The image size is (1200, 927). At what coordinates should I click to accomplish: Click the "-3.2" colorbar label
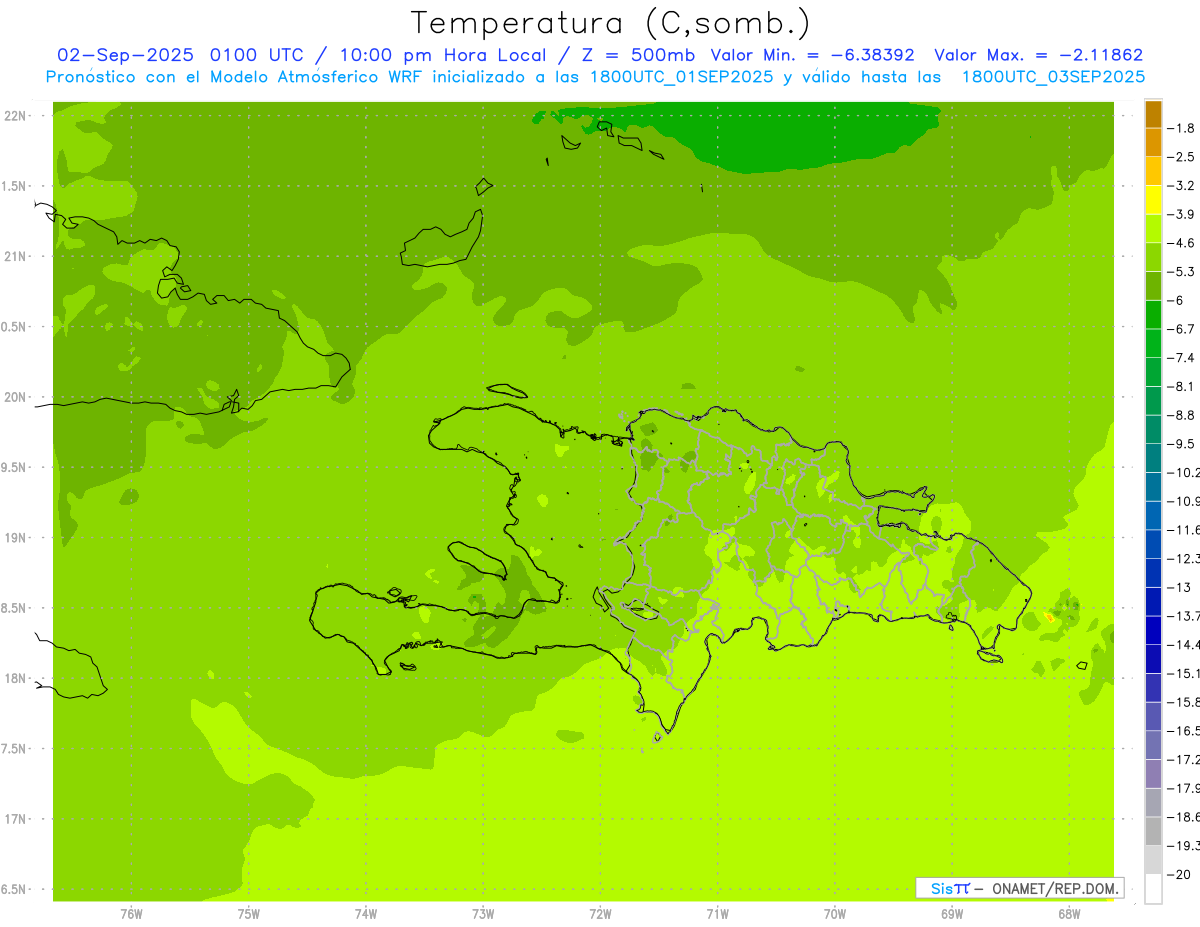pyautogui.click(x=1182, y=186)
